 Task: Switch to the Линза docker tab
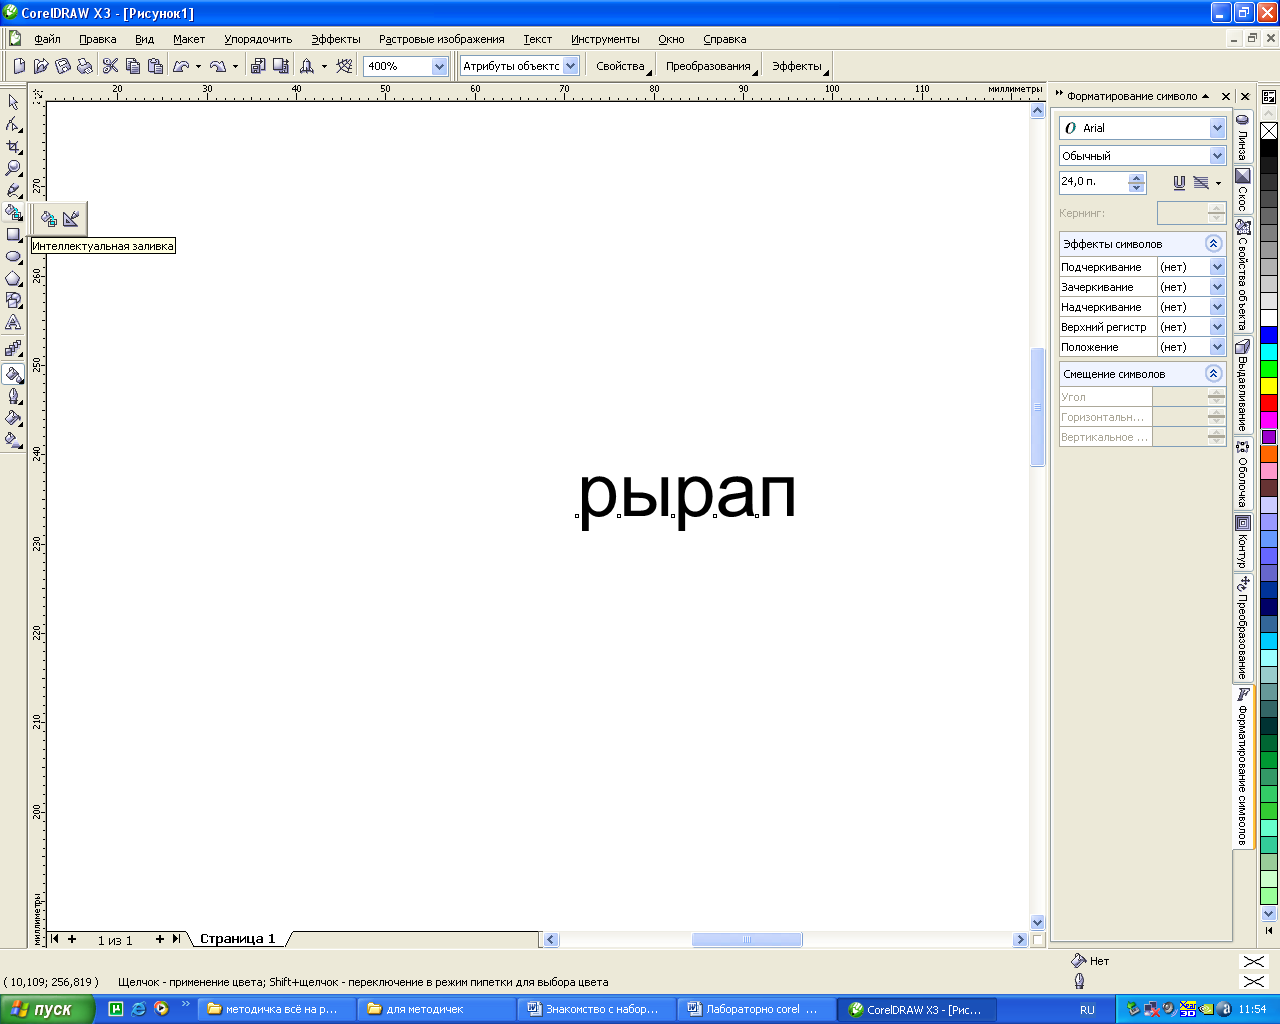(1242, 137)
